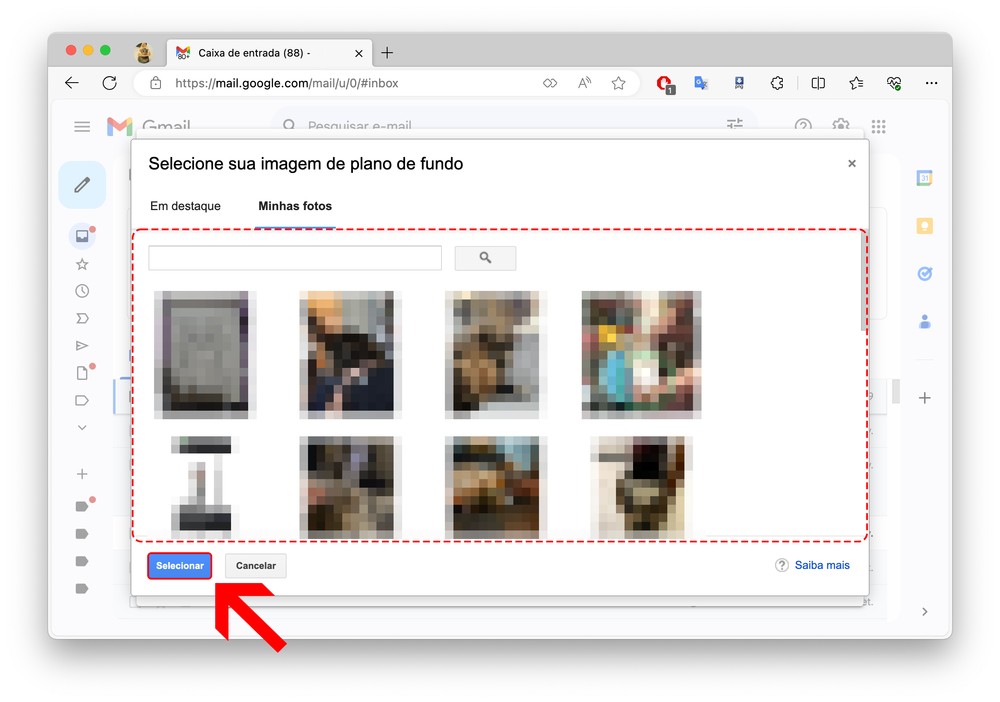Open the Saiba mais help link
This screenshot has width=1000, height=702.
coord(821,566)
